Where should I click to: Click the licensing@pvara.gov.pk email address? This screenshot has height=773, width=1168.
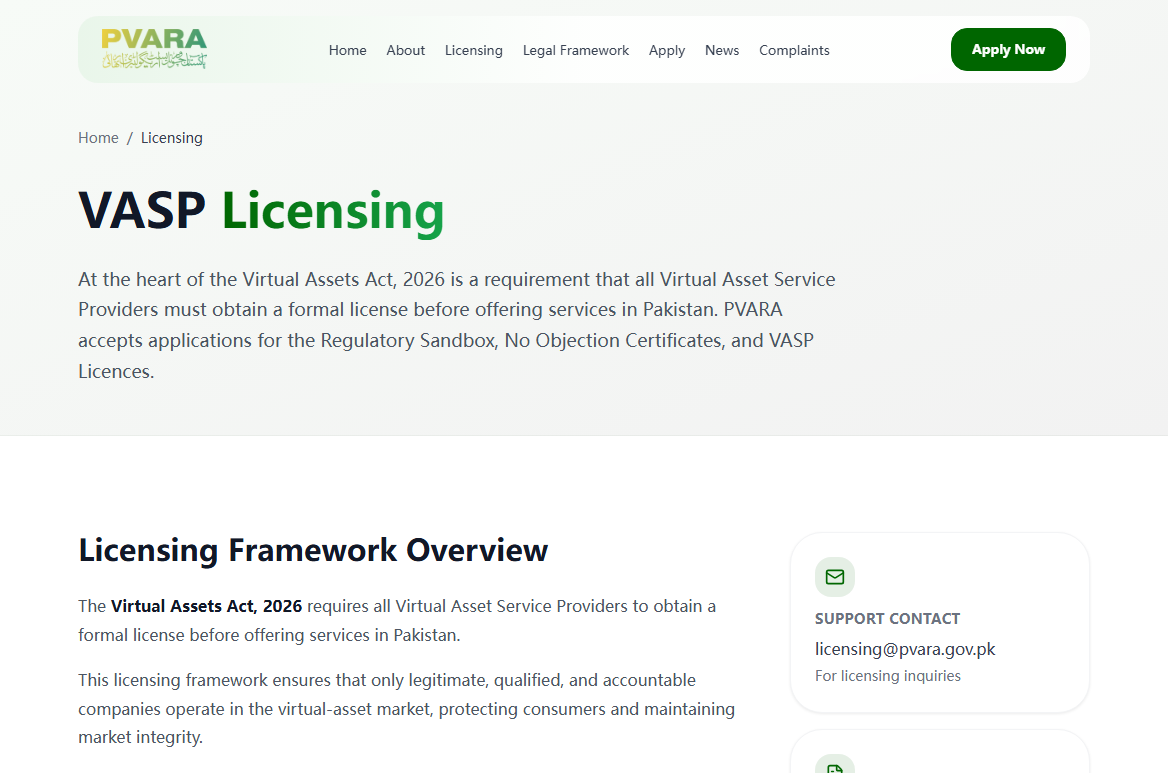click(x=905, y=649)
